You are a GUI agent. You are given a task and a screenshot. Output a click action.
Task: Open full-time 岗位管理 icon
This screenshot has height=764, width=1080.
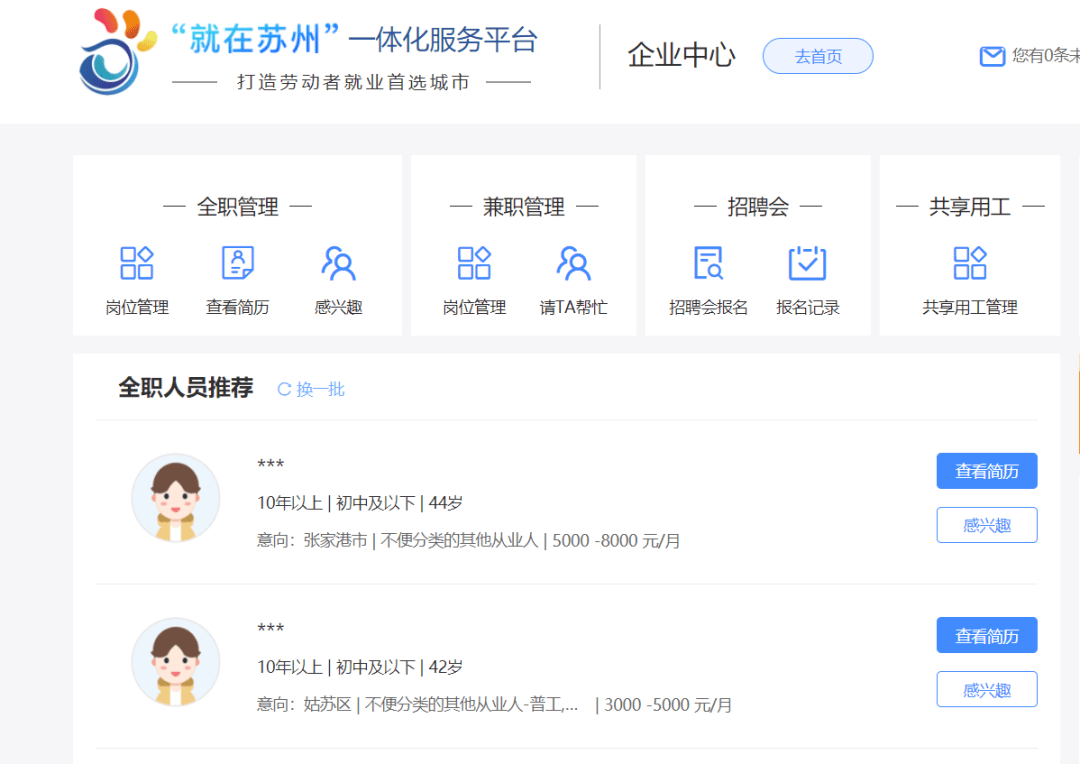click(136, 263)
